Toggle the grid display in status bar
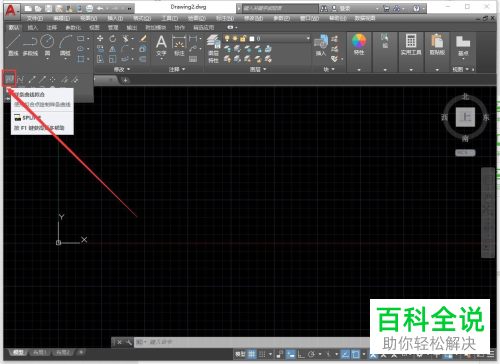 (x=252, y=354)
